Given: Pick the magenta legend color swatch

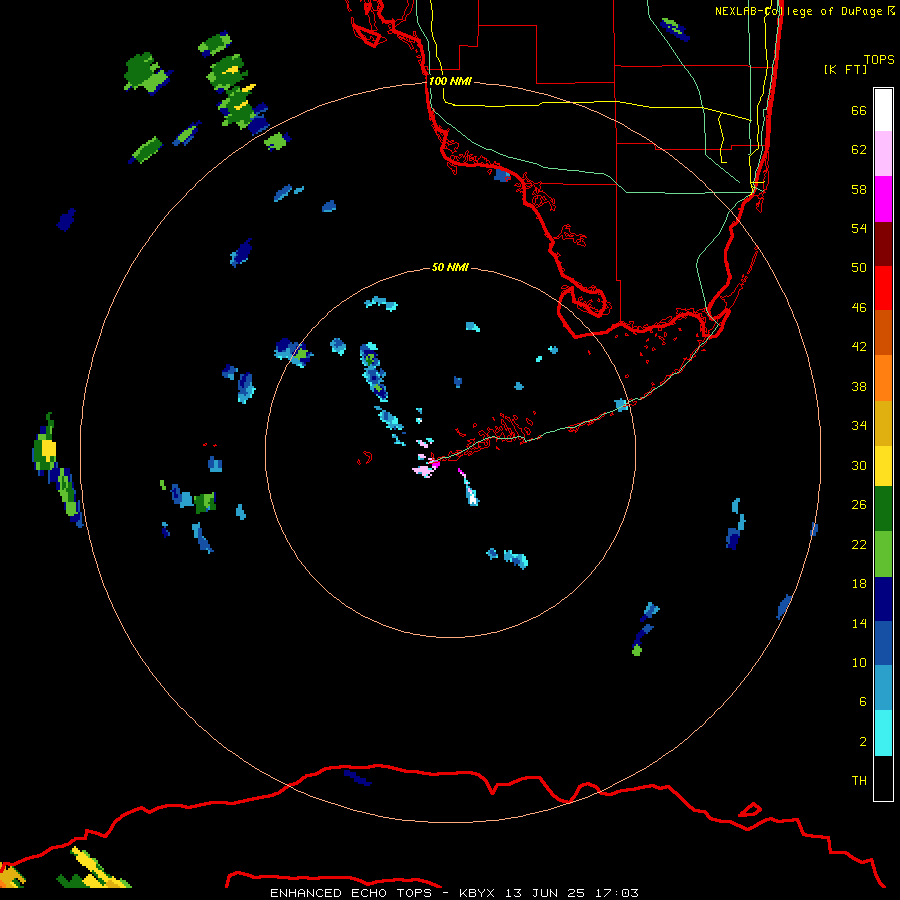Looking at the screenshot, I should tap(883, 199).
